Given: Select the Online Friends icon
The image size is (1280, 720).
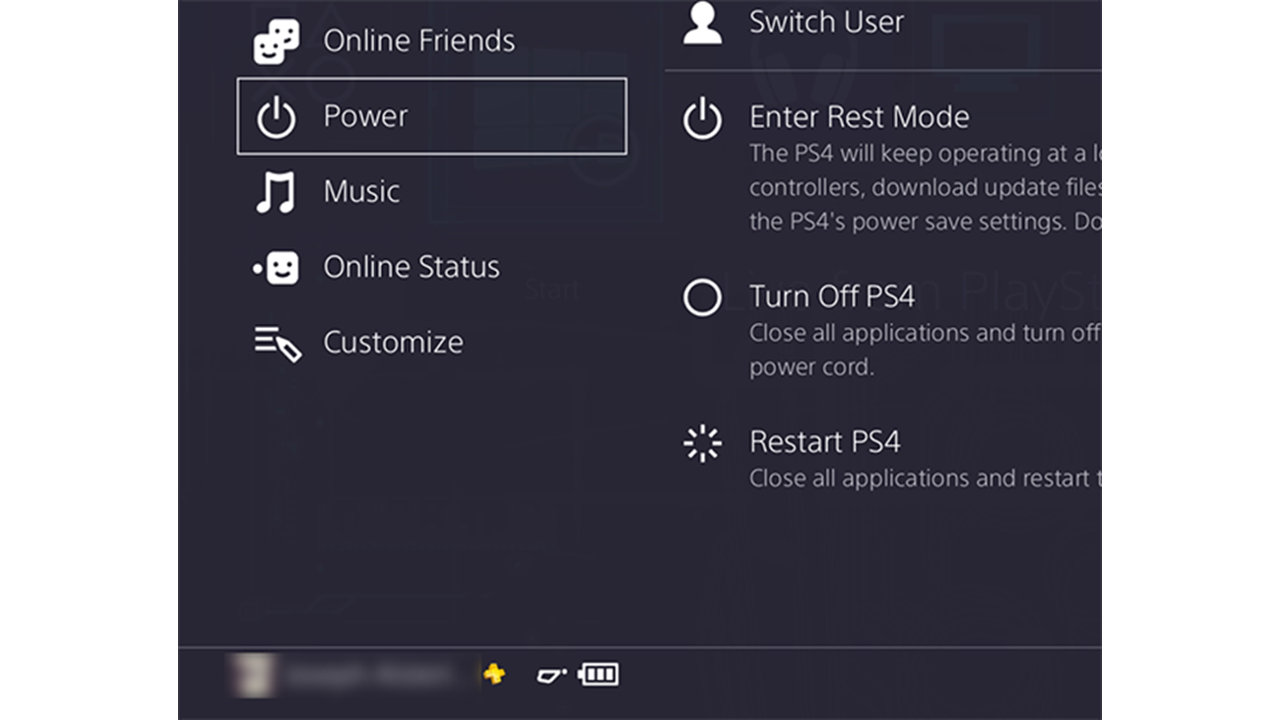Looking at the screenshot, I should pyautogui.click(x=276, y=42).
